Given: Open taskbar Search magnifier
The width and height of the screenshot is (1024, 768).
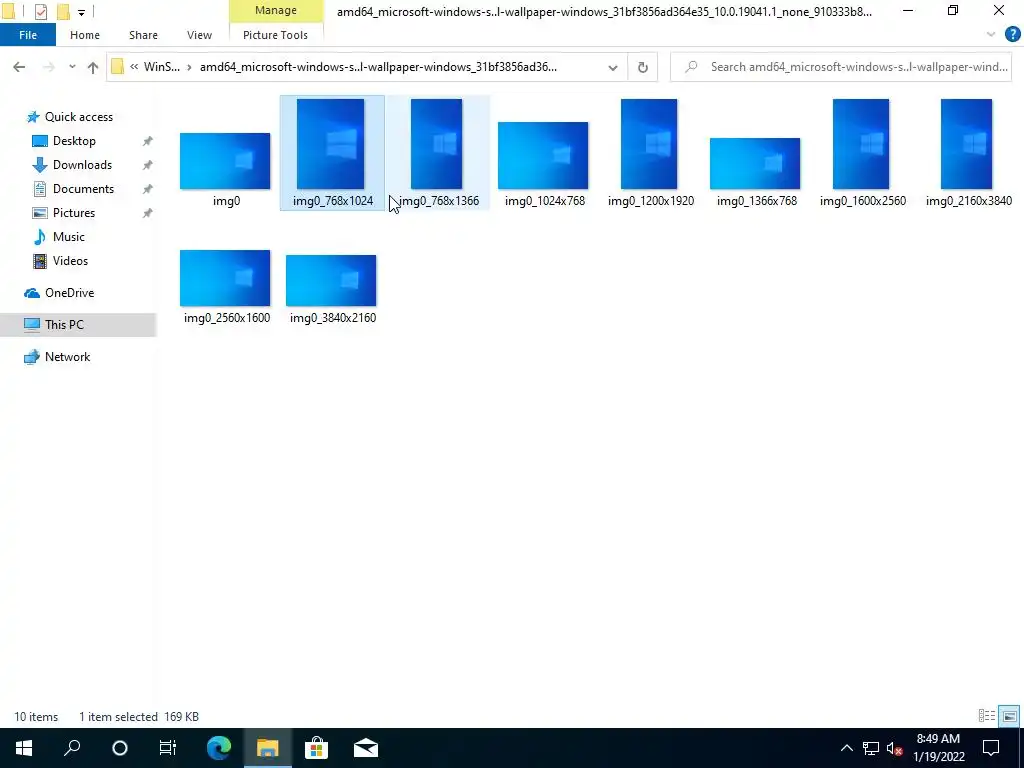Looking at the screenshot, I should [x=72, y=748].
